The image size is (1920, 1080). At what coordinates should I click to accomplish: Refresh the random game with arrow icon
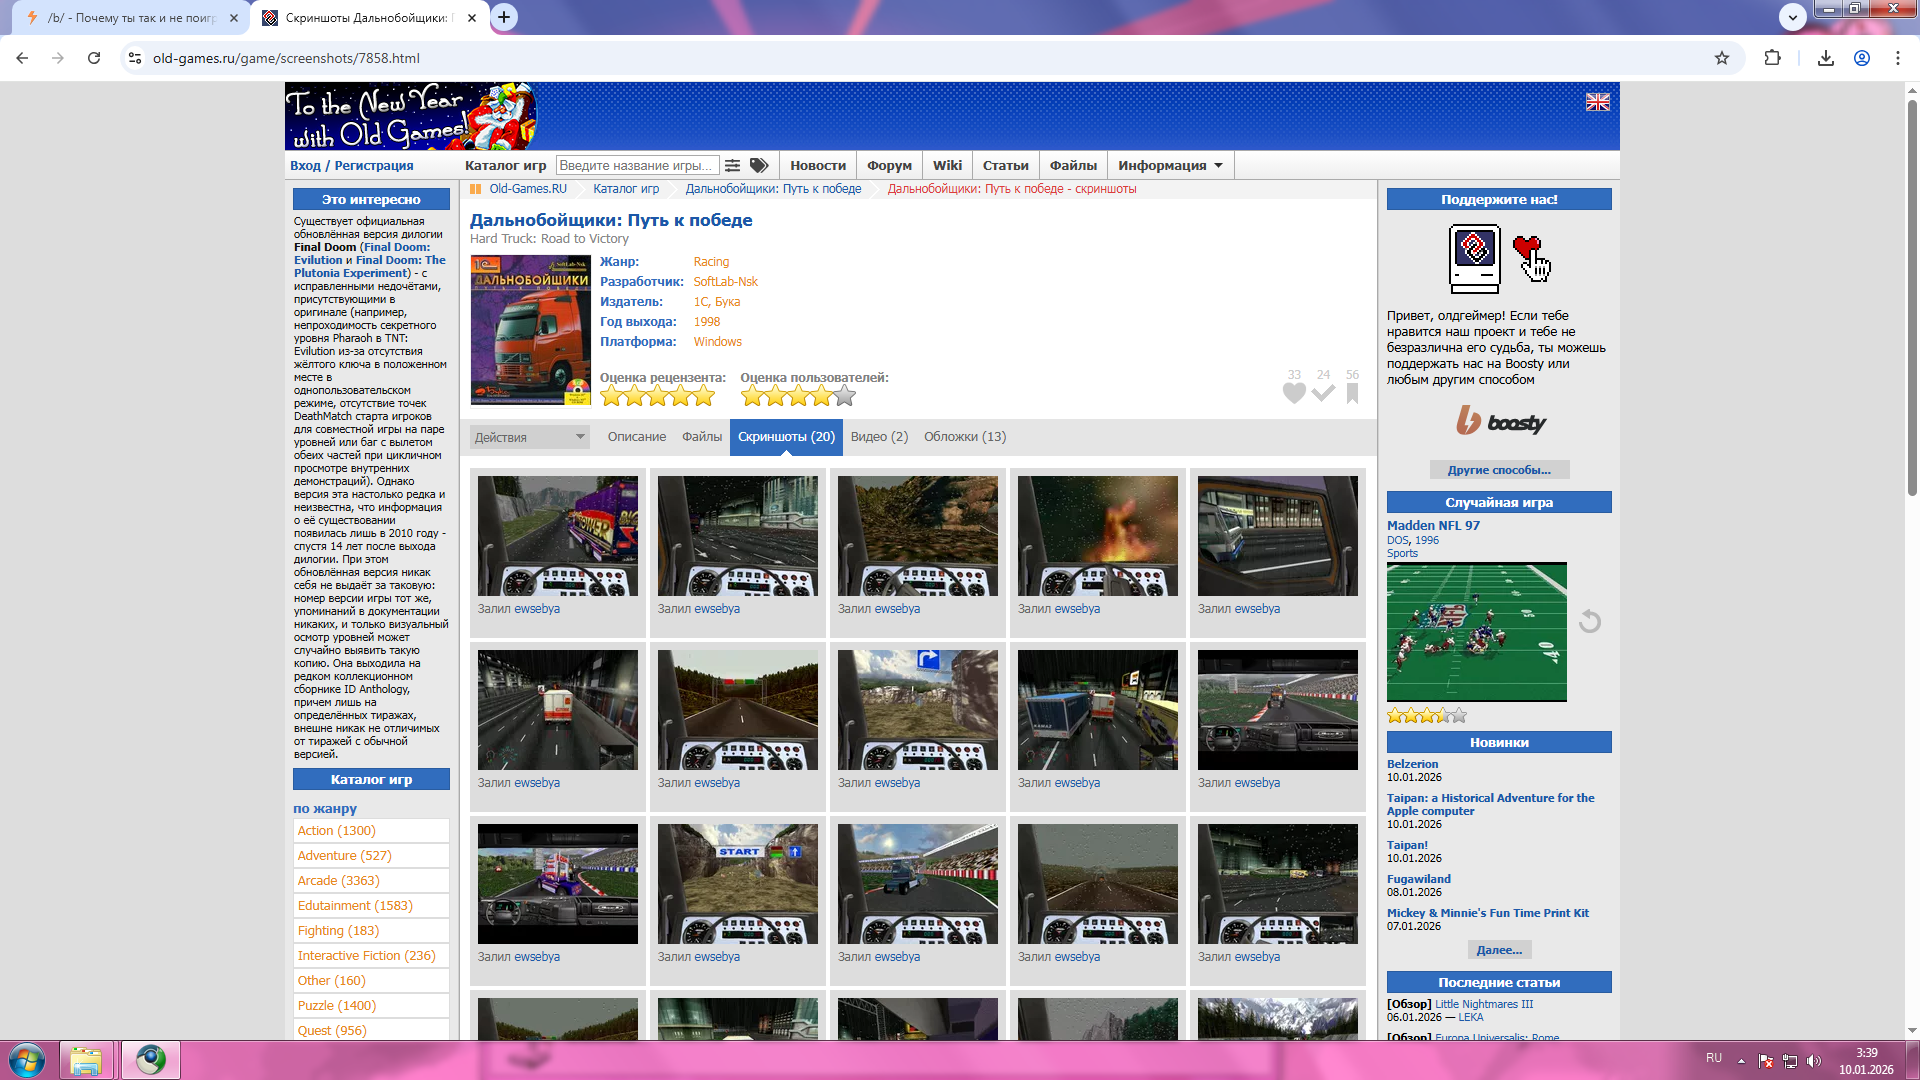[x=1589, y=622]
